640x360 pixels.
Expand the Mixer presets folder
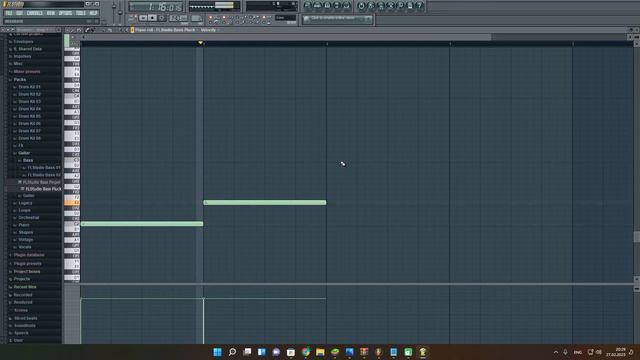(x=27, y=71)
